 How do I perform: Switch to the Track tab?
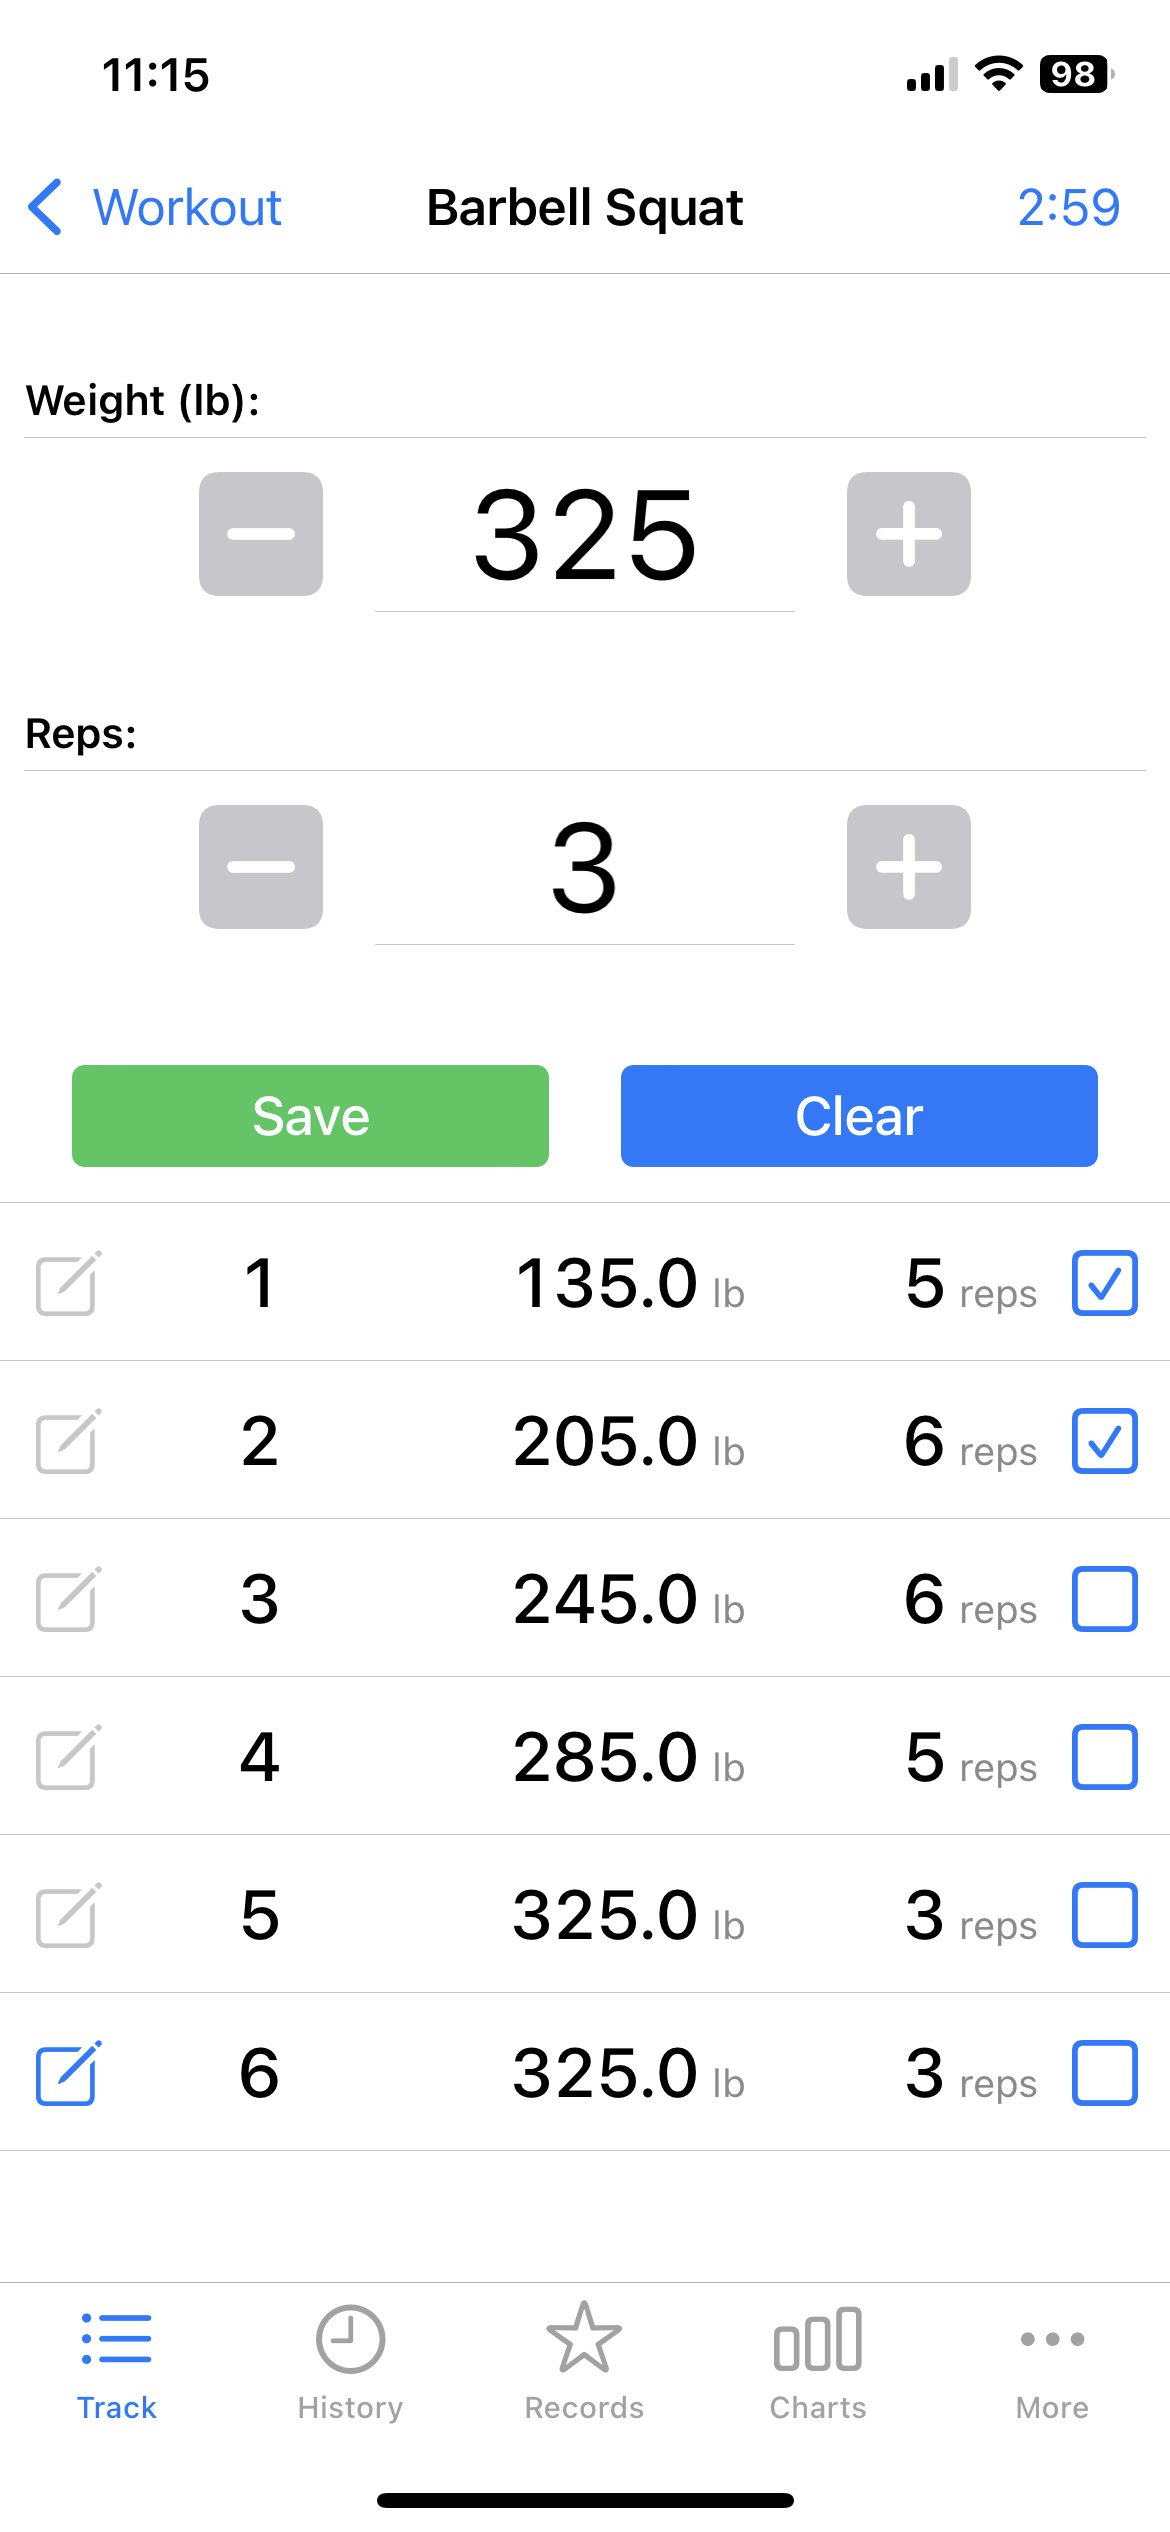[x=117, y=2362]
